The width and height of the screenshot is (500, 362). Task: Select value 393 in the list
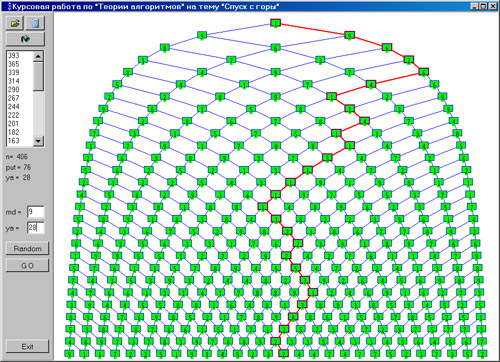(14, 55)
